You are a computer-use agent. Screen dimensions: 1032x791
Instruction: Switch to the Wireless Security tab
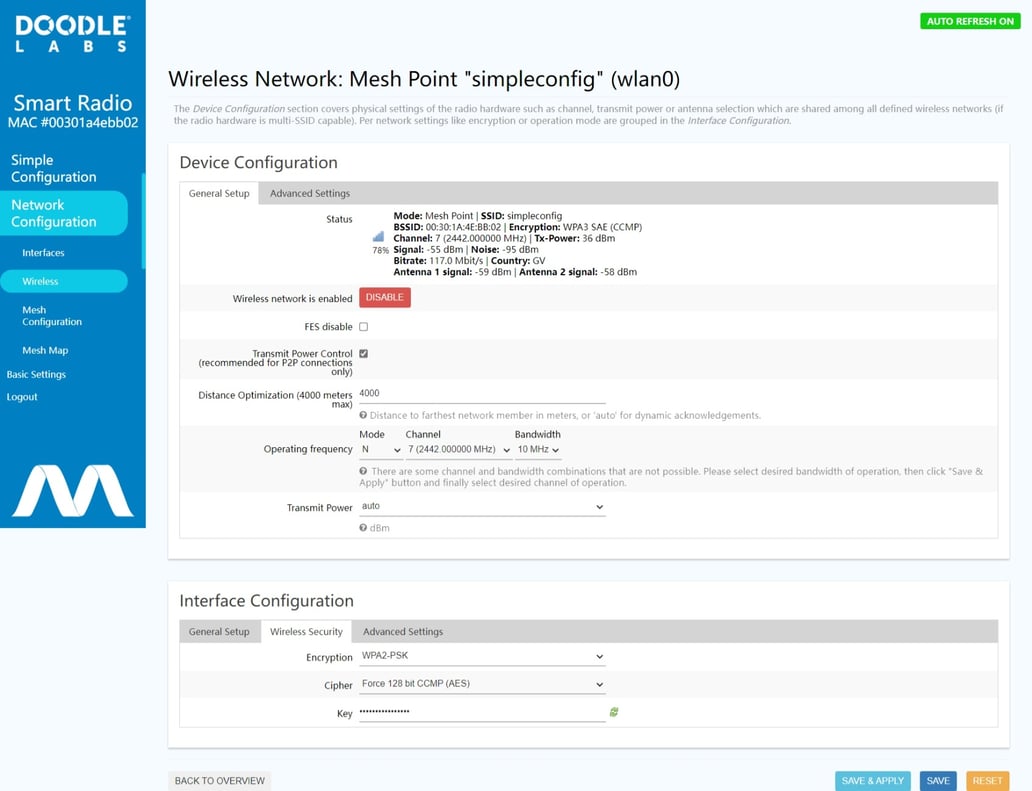[306, 631]
